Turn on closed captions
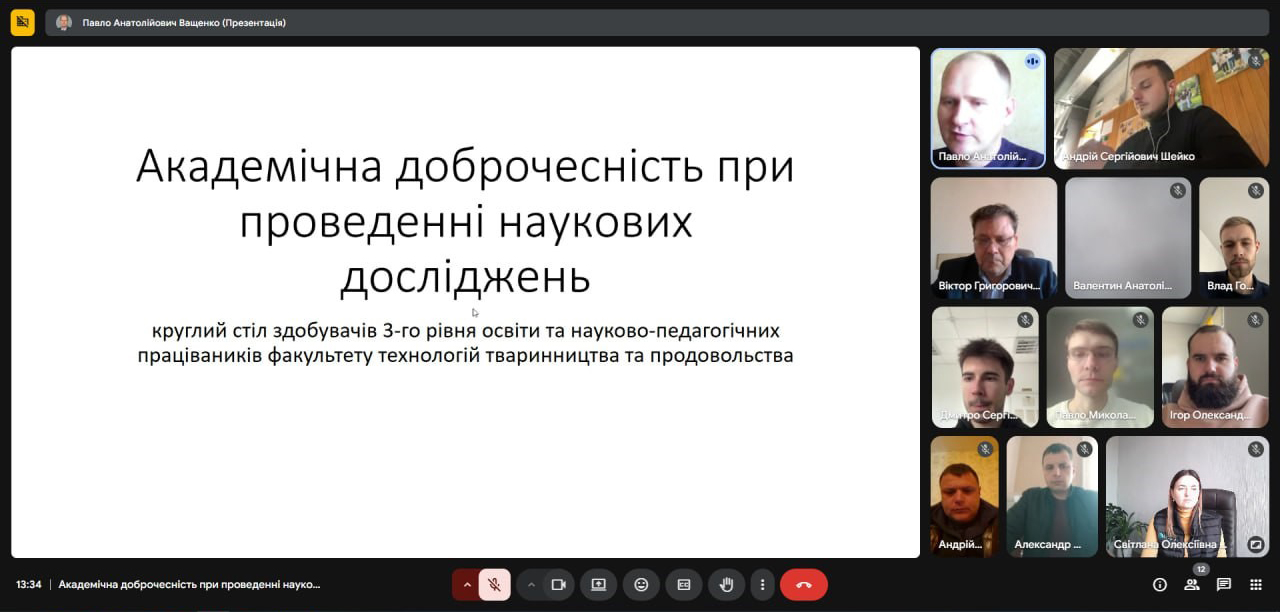The image size is (1280, 612). (x=684, y=584)
